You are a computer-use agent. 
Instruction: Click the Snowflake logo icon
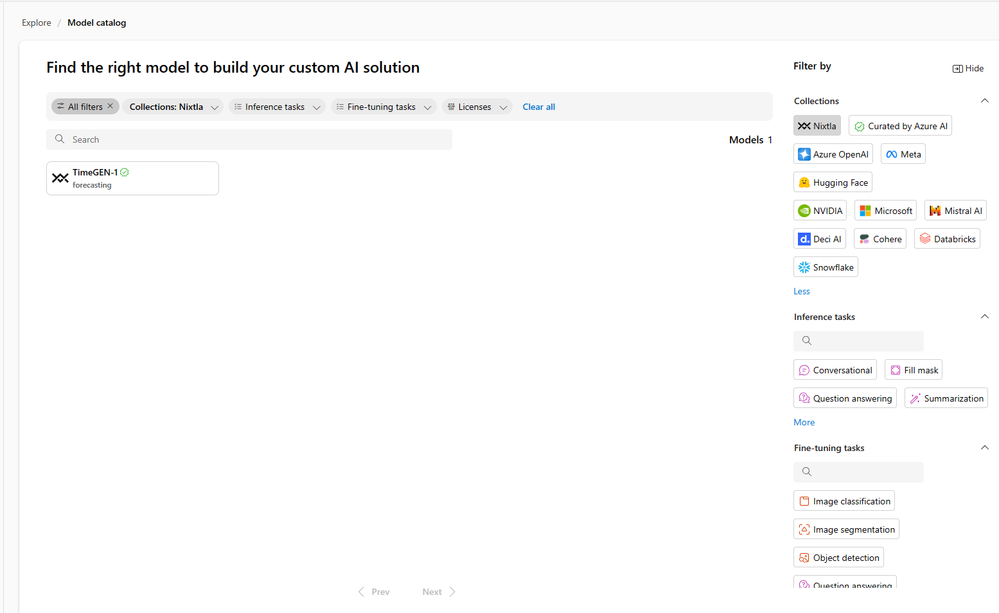point(804,268)
